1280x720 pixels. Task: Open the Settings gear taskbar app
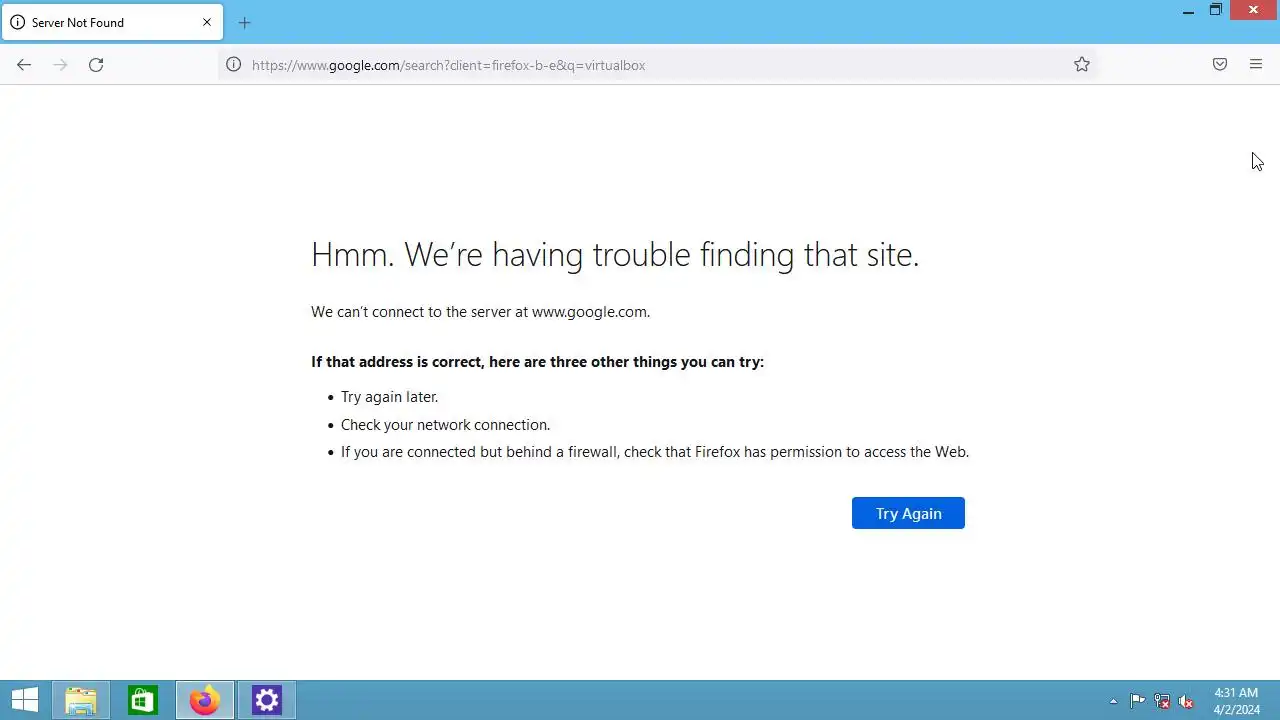pyautogui.click(x=267, y=700)
